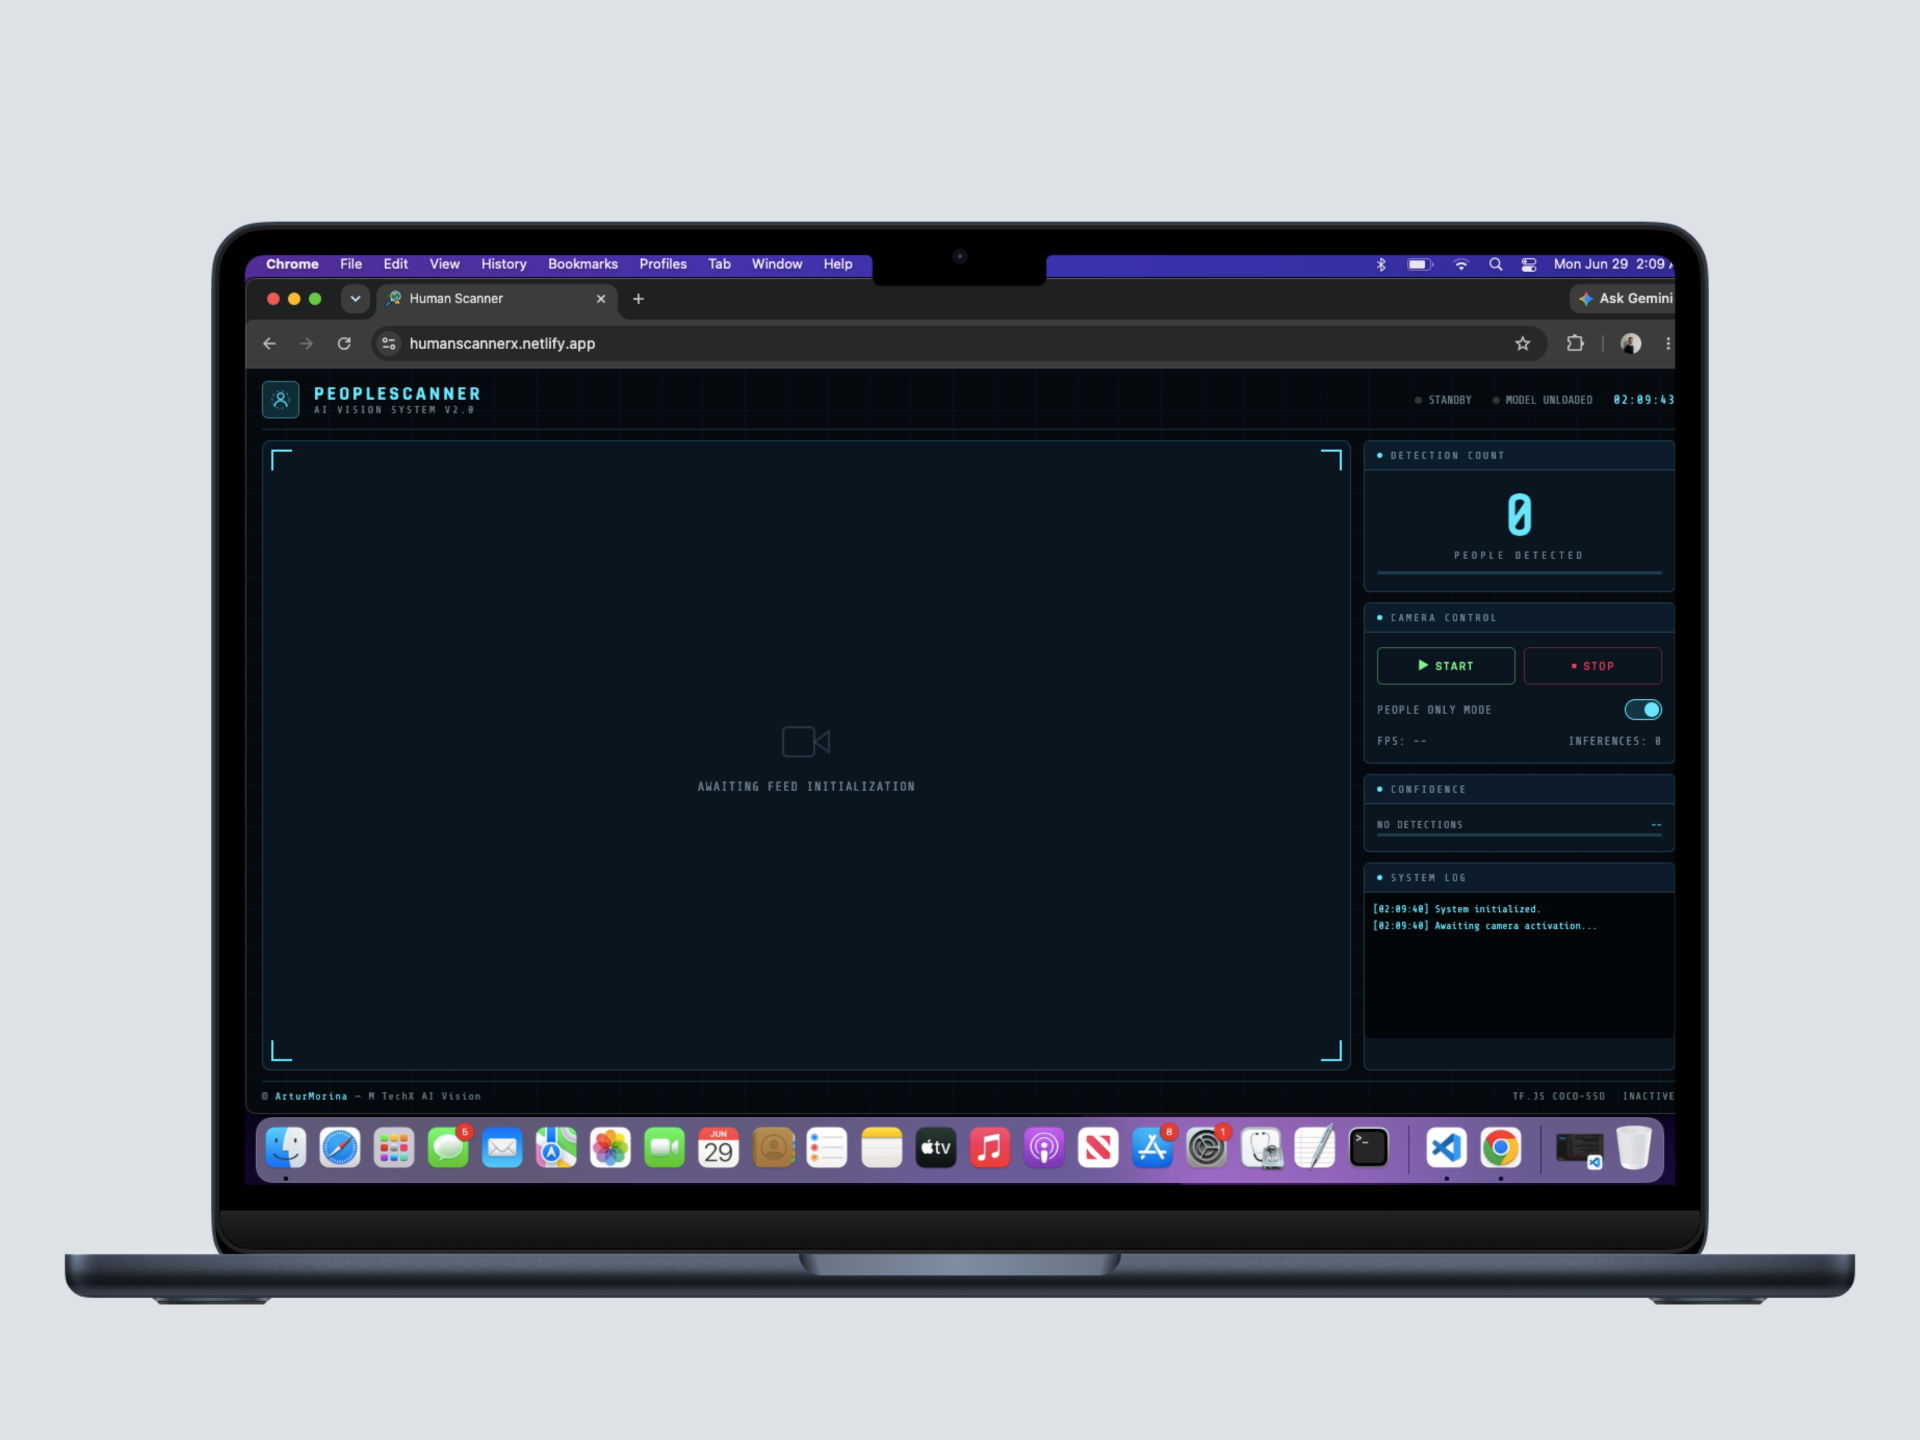
Task: Open Maps from the dock
Action: (x=556, y=1148)
